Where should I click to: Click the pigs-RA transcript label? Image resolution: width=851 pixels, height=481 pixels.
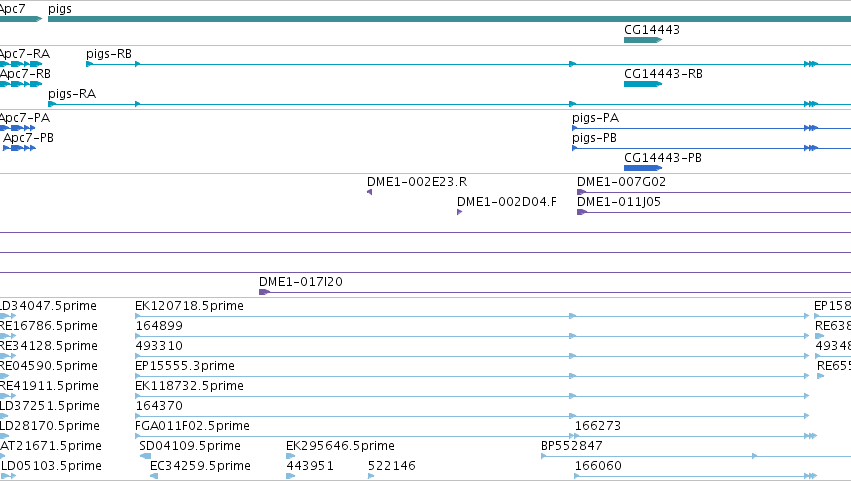(72, 94)
